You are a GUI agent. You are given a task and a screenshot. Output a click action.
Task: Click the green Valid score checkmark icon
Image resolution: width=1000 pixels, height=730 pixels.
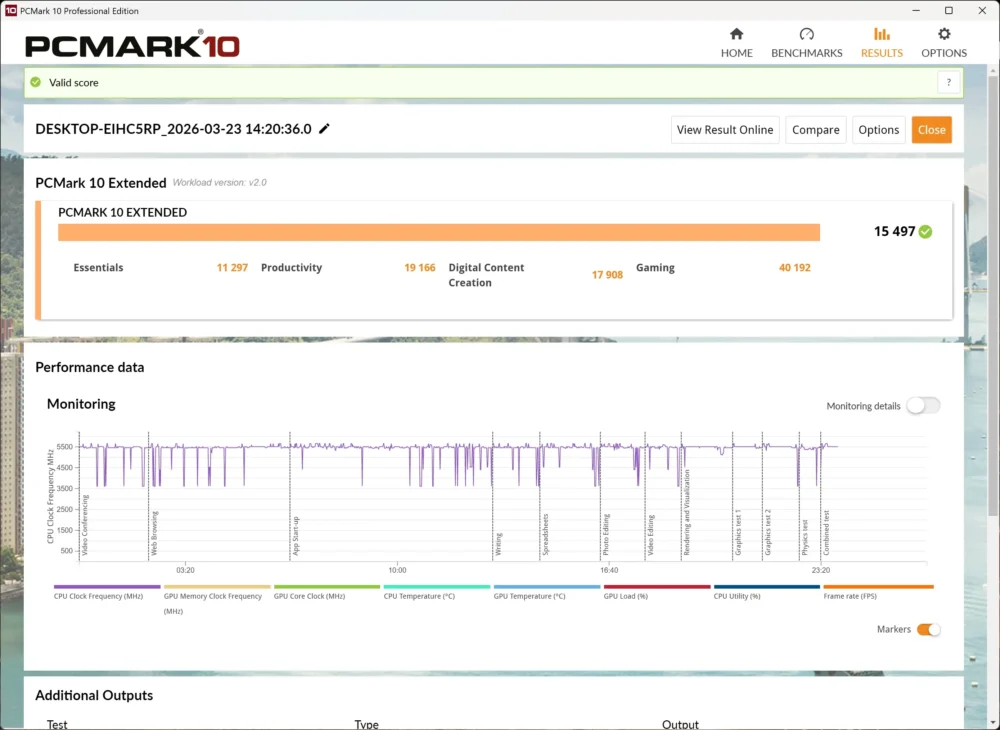36,82
